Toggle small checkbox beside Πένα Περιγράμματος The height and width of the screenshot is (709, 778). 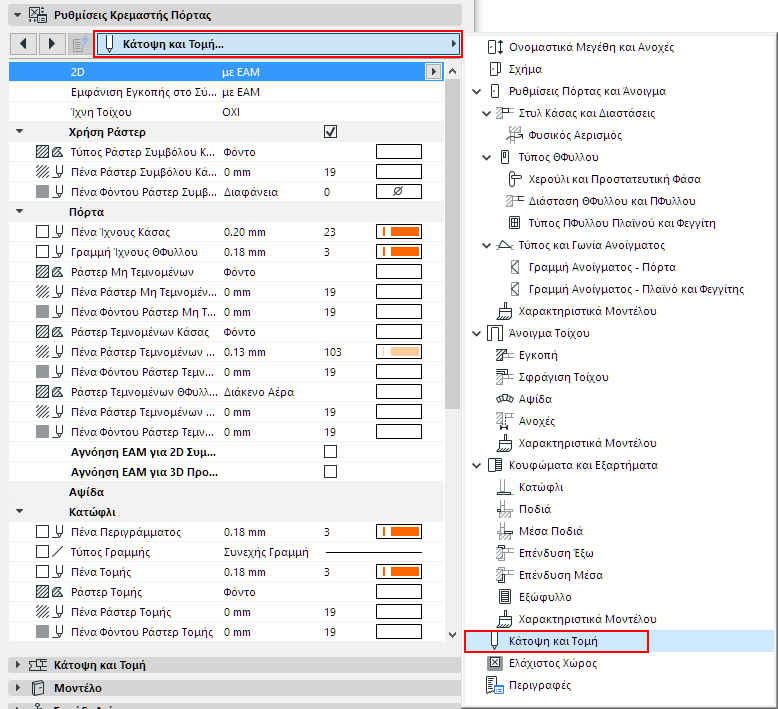coord(43,532)
